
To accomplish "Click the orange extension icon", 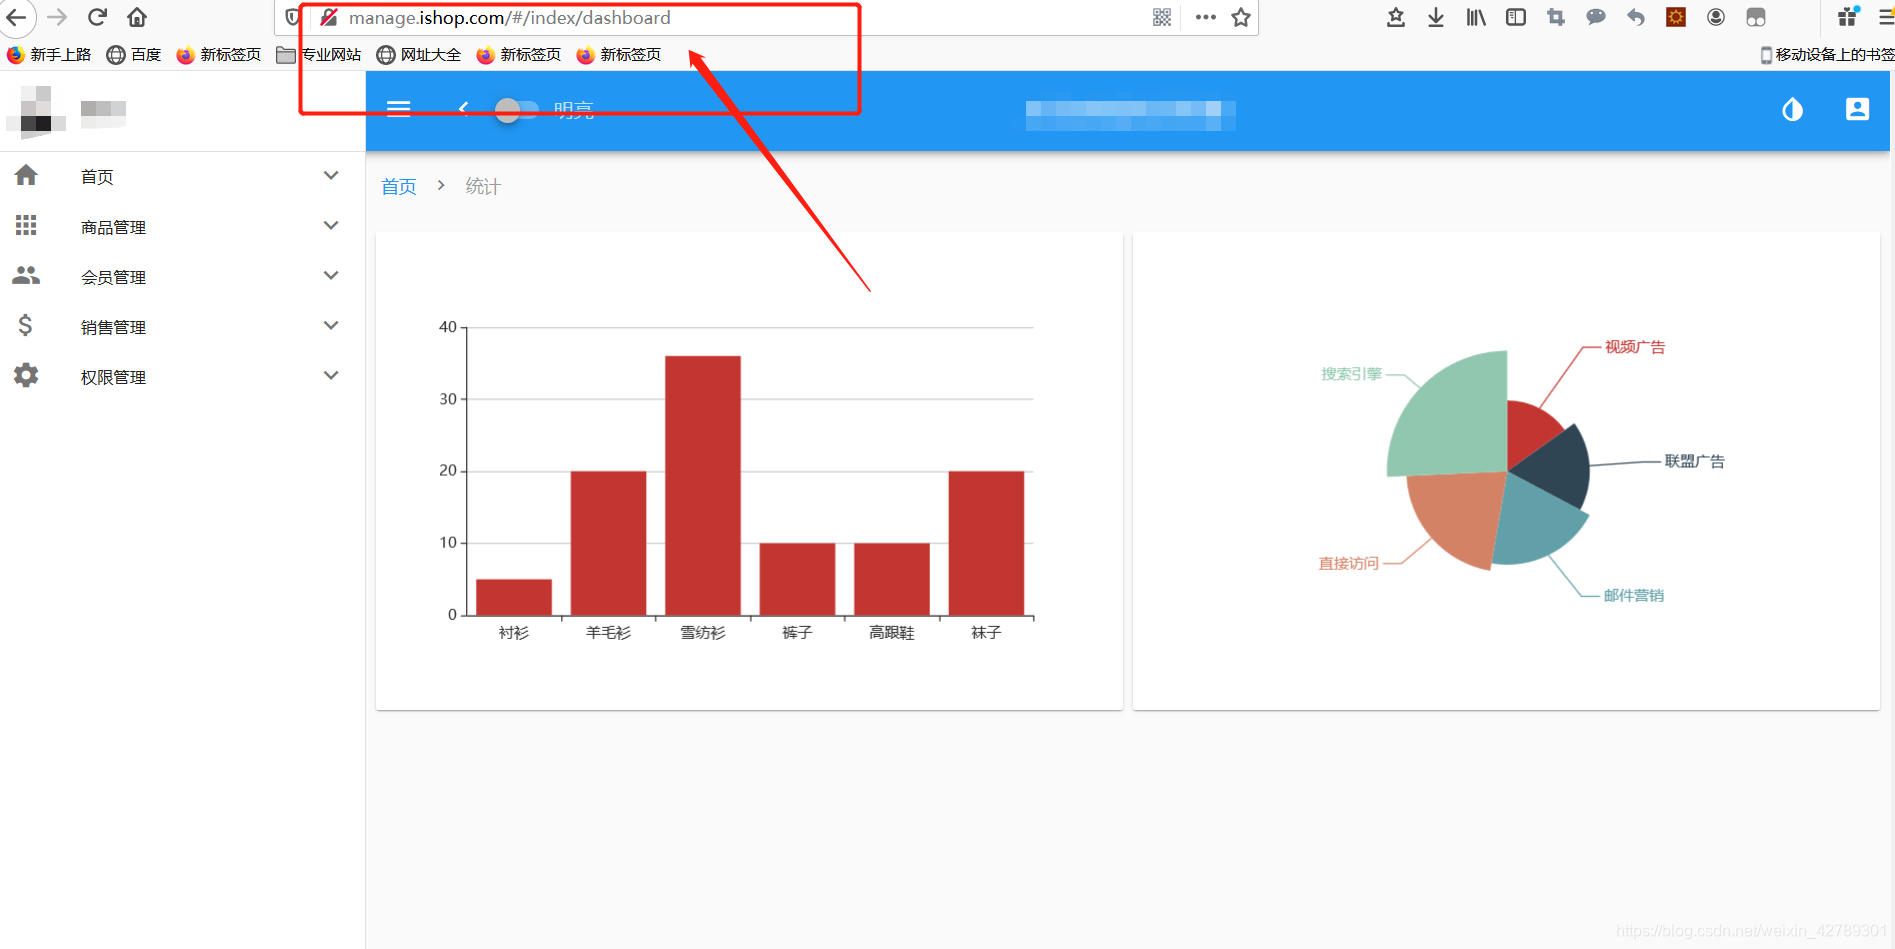I will 1676,17.
